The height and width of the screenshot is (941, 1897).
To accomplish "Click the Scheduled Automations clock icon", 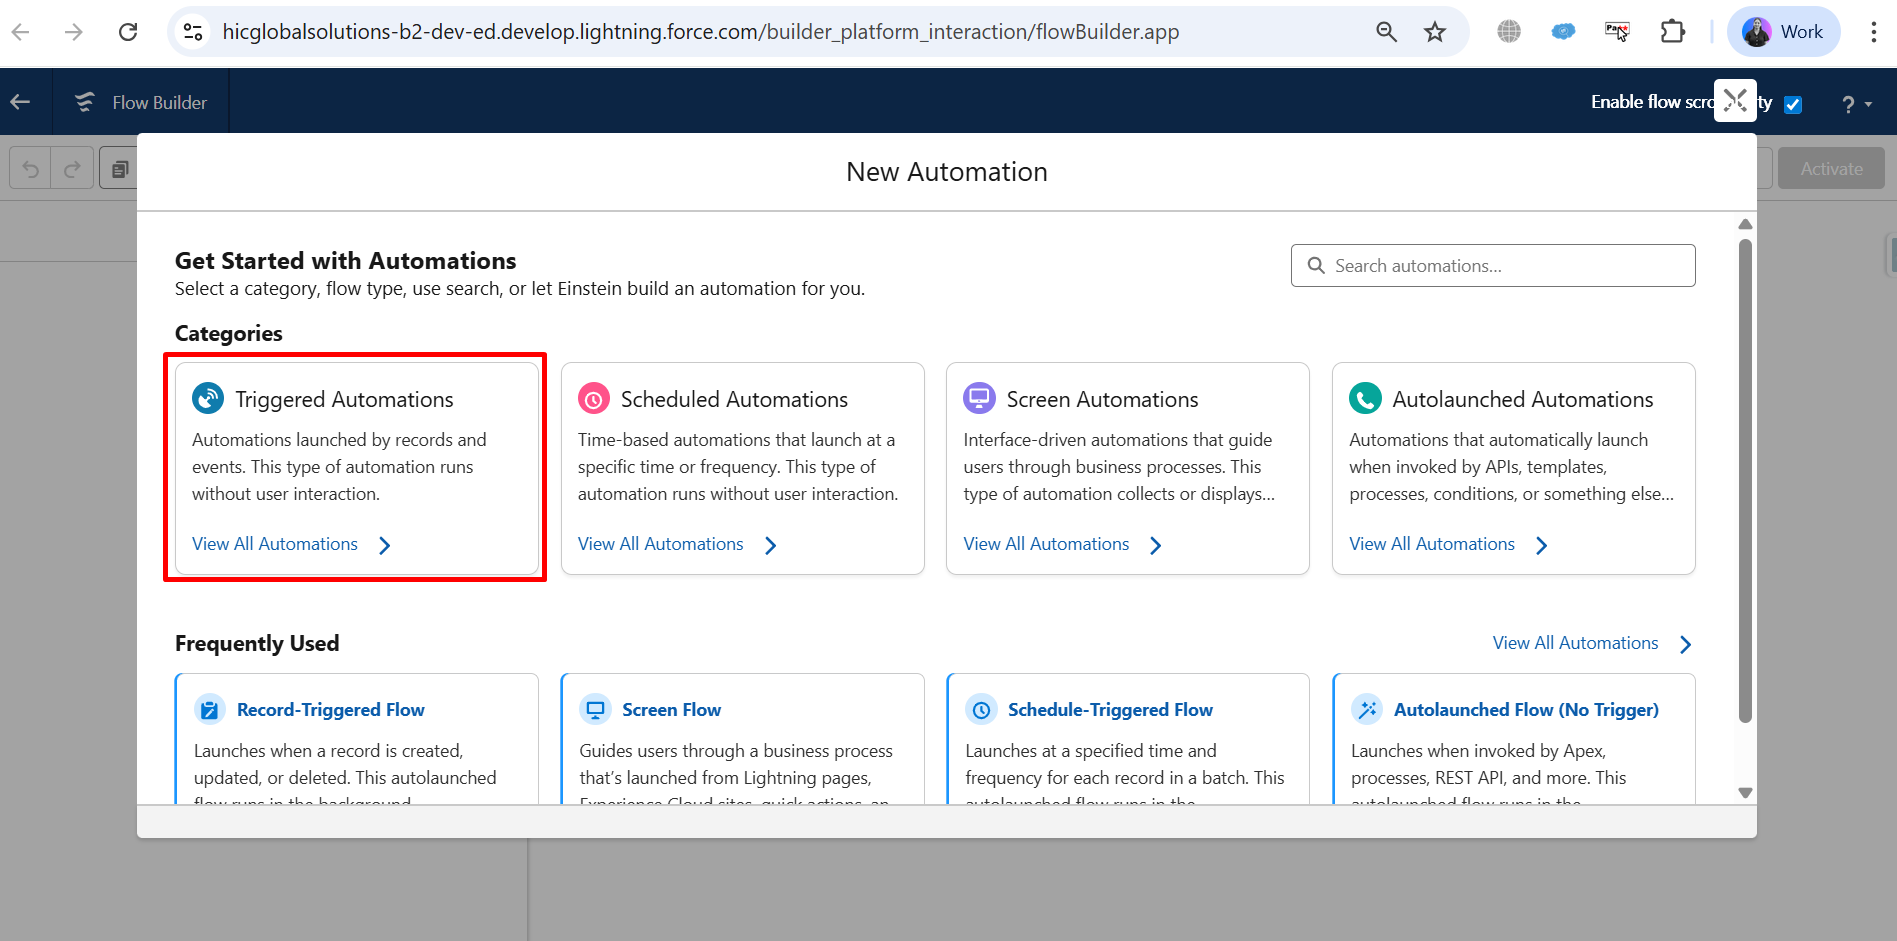I will (x=594, y=398).
